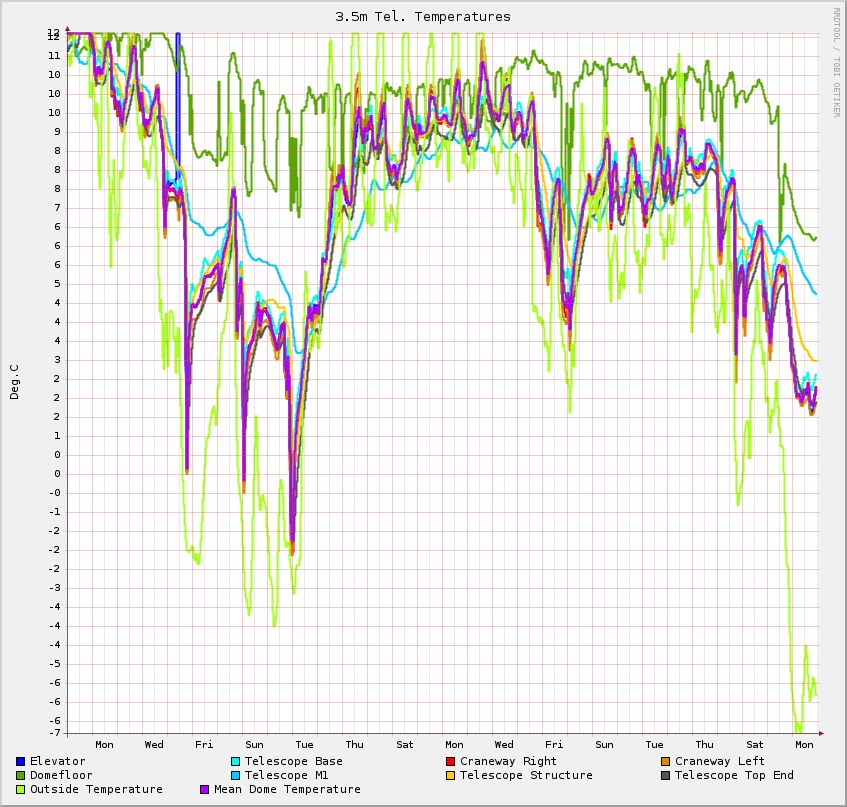Click the blue Elevator legend swatch
Viewport: 847px width, 807px height.
pyautogui.click(x=20, y=762)
